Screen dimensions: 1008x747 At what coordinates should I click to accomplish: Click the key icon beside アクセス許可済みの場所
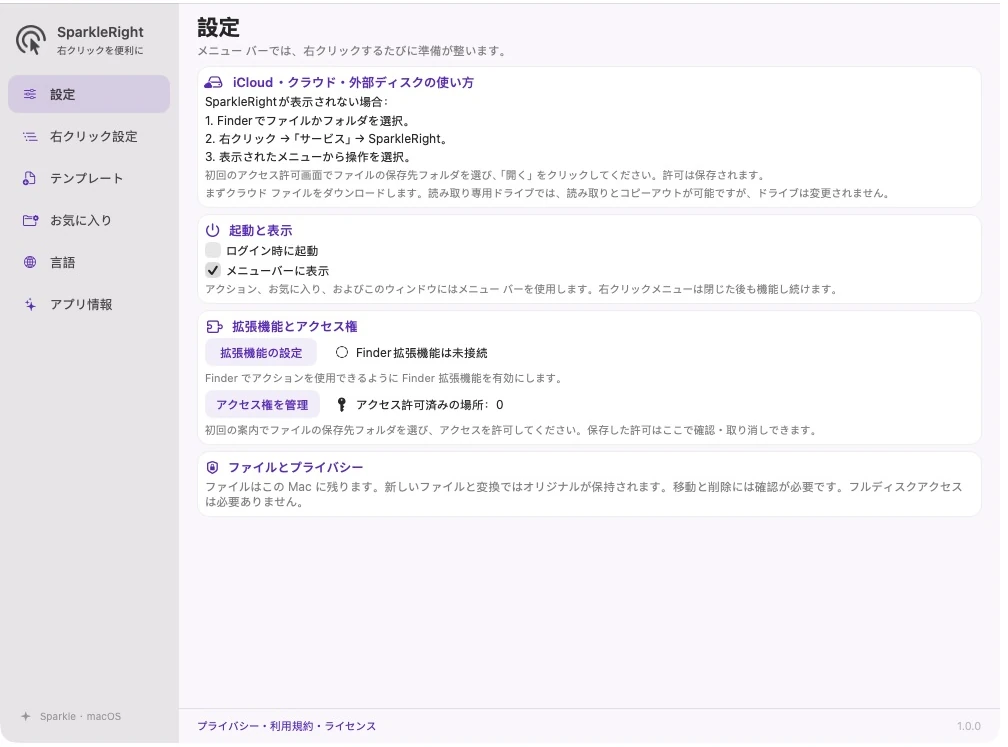point(342,404)
